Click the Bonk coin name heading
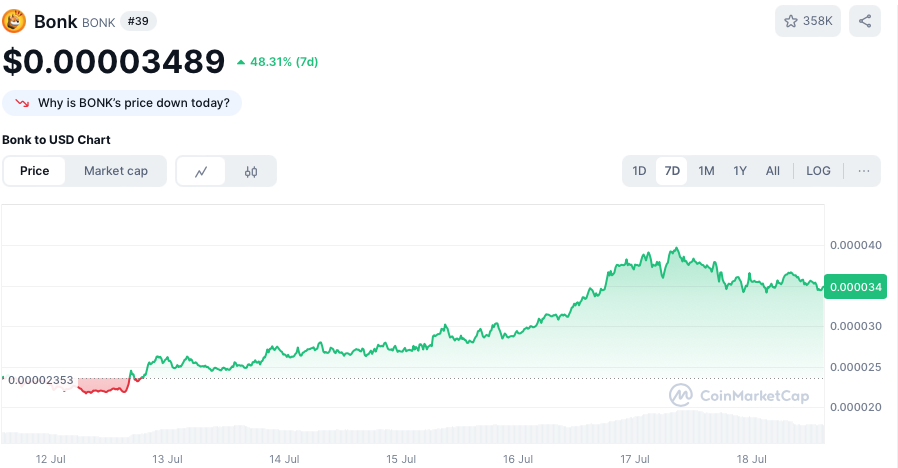 pos(56,22)
